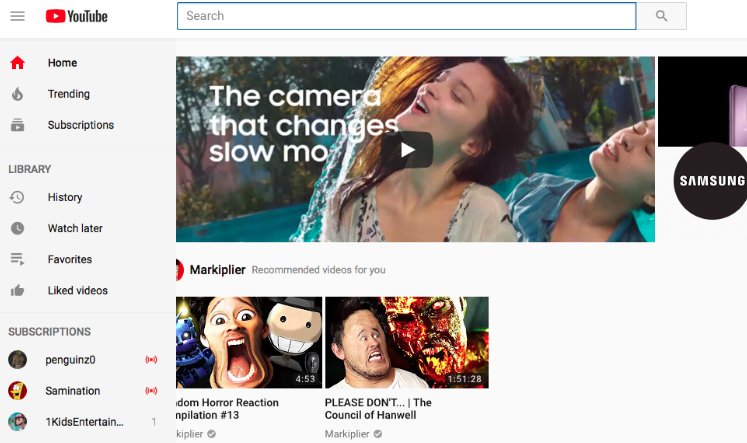Click the 1:51:28 duration badge
The height and width of the screenshot is (443, 747).
click(x=464, y=379)
